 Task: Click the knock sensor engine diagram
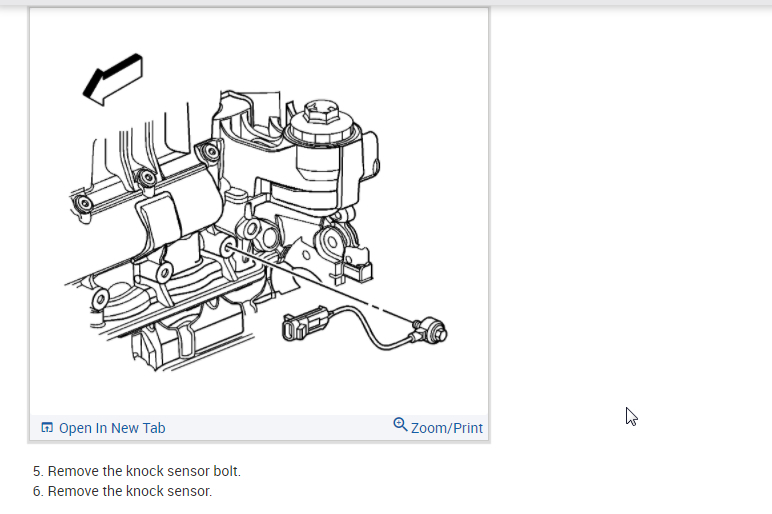coord(259,213)
